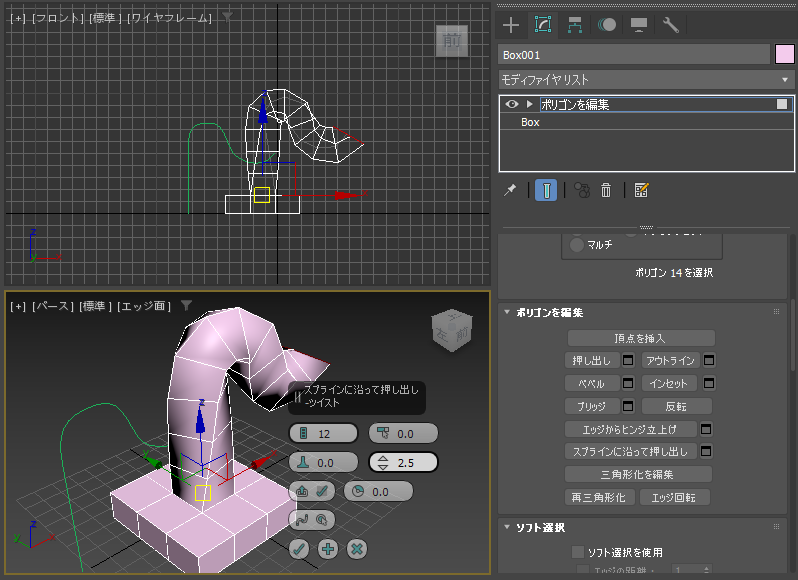The width and height of the screenshot is (798, 580).
Task: Click the エッジ回転 button
Action: click(674, 498)
